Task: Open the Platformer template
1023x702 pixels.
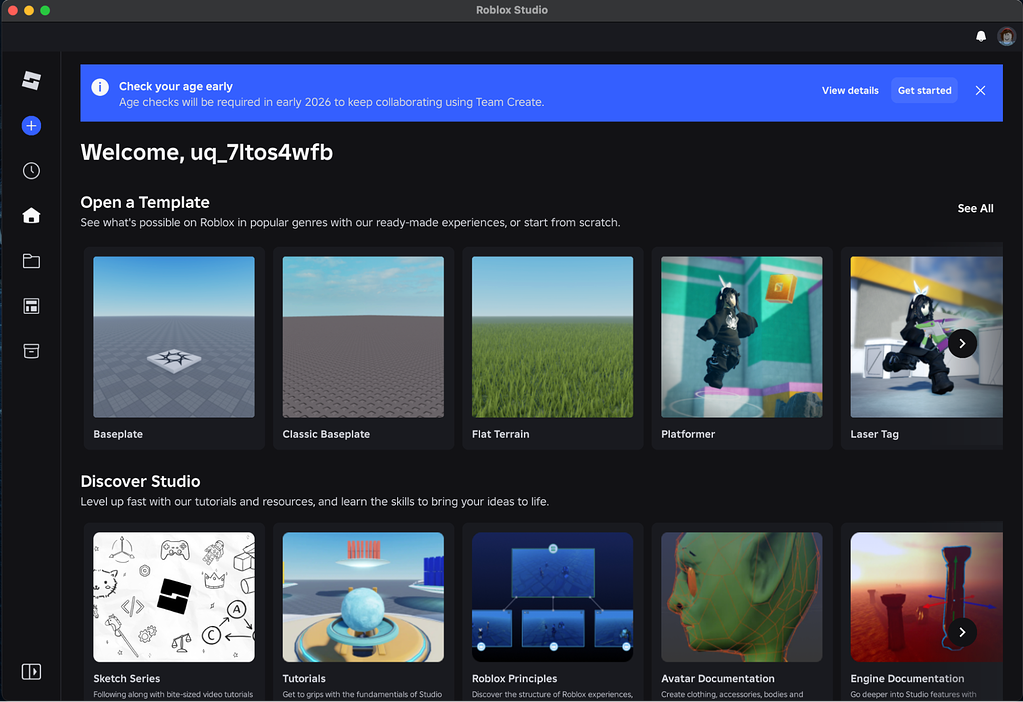Action: [741, 337]
